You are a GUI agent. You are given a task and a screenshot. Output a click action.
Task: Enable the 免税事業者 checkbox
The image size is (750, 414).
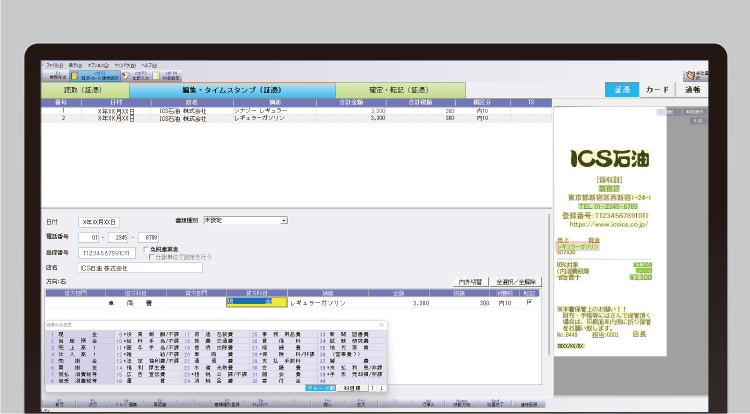click(x=146, y=249)
